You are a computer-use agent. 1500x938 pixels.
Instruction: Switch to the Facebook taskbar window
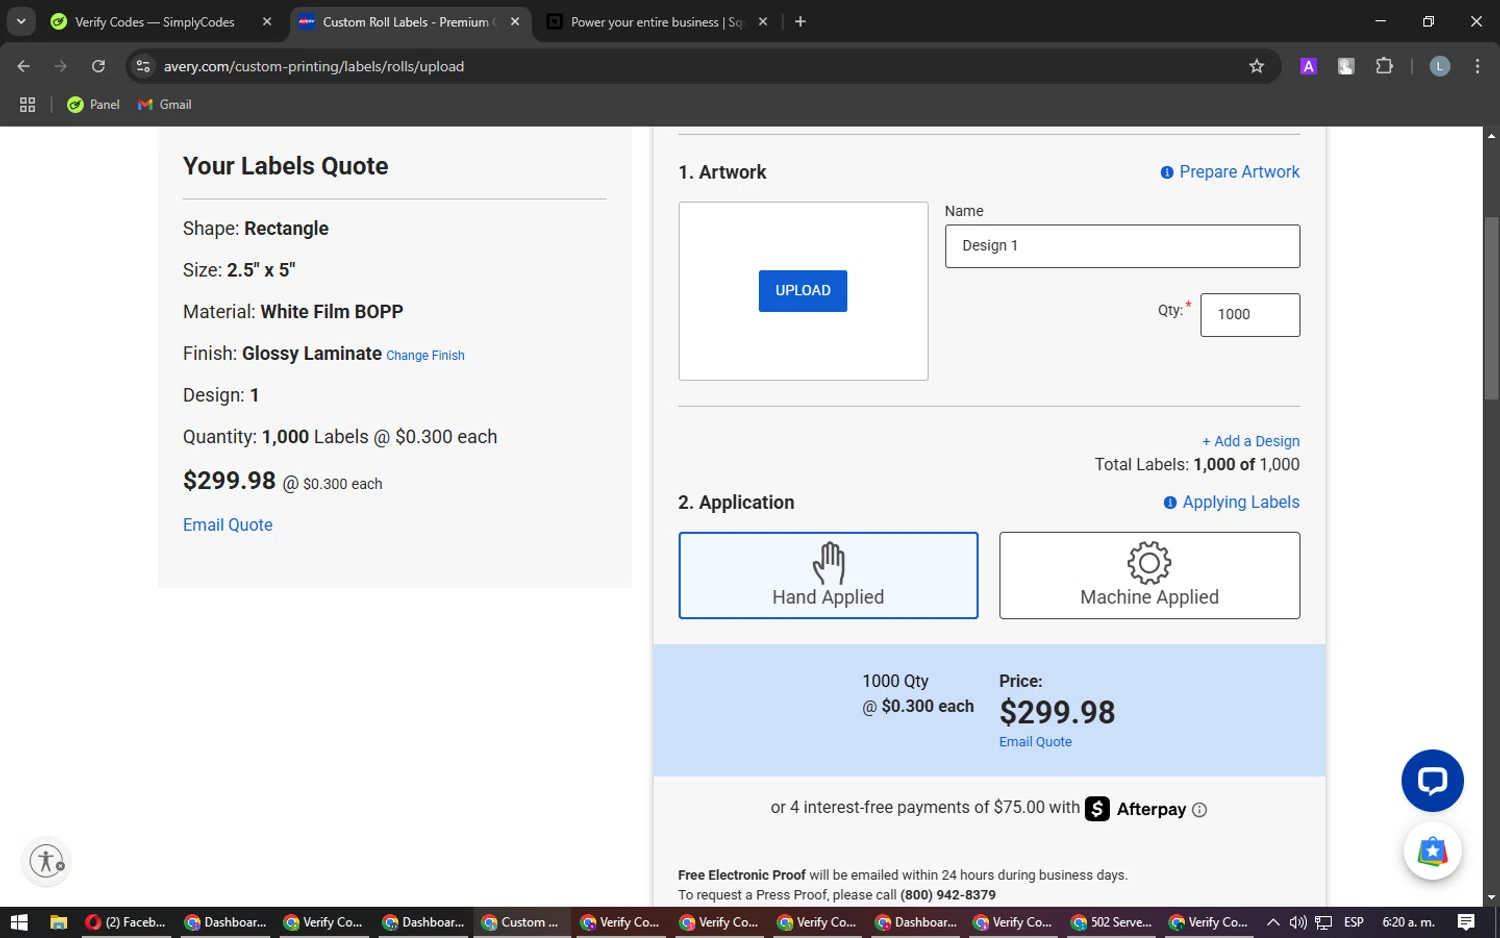coord(126,922)
